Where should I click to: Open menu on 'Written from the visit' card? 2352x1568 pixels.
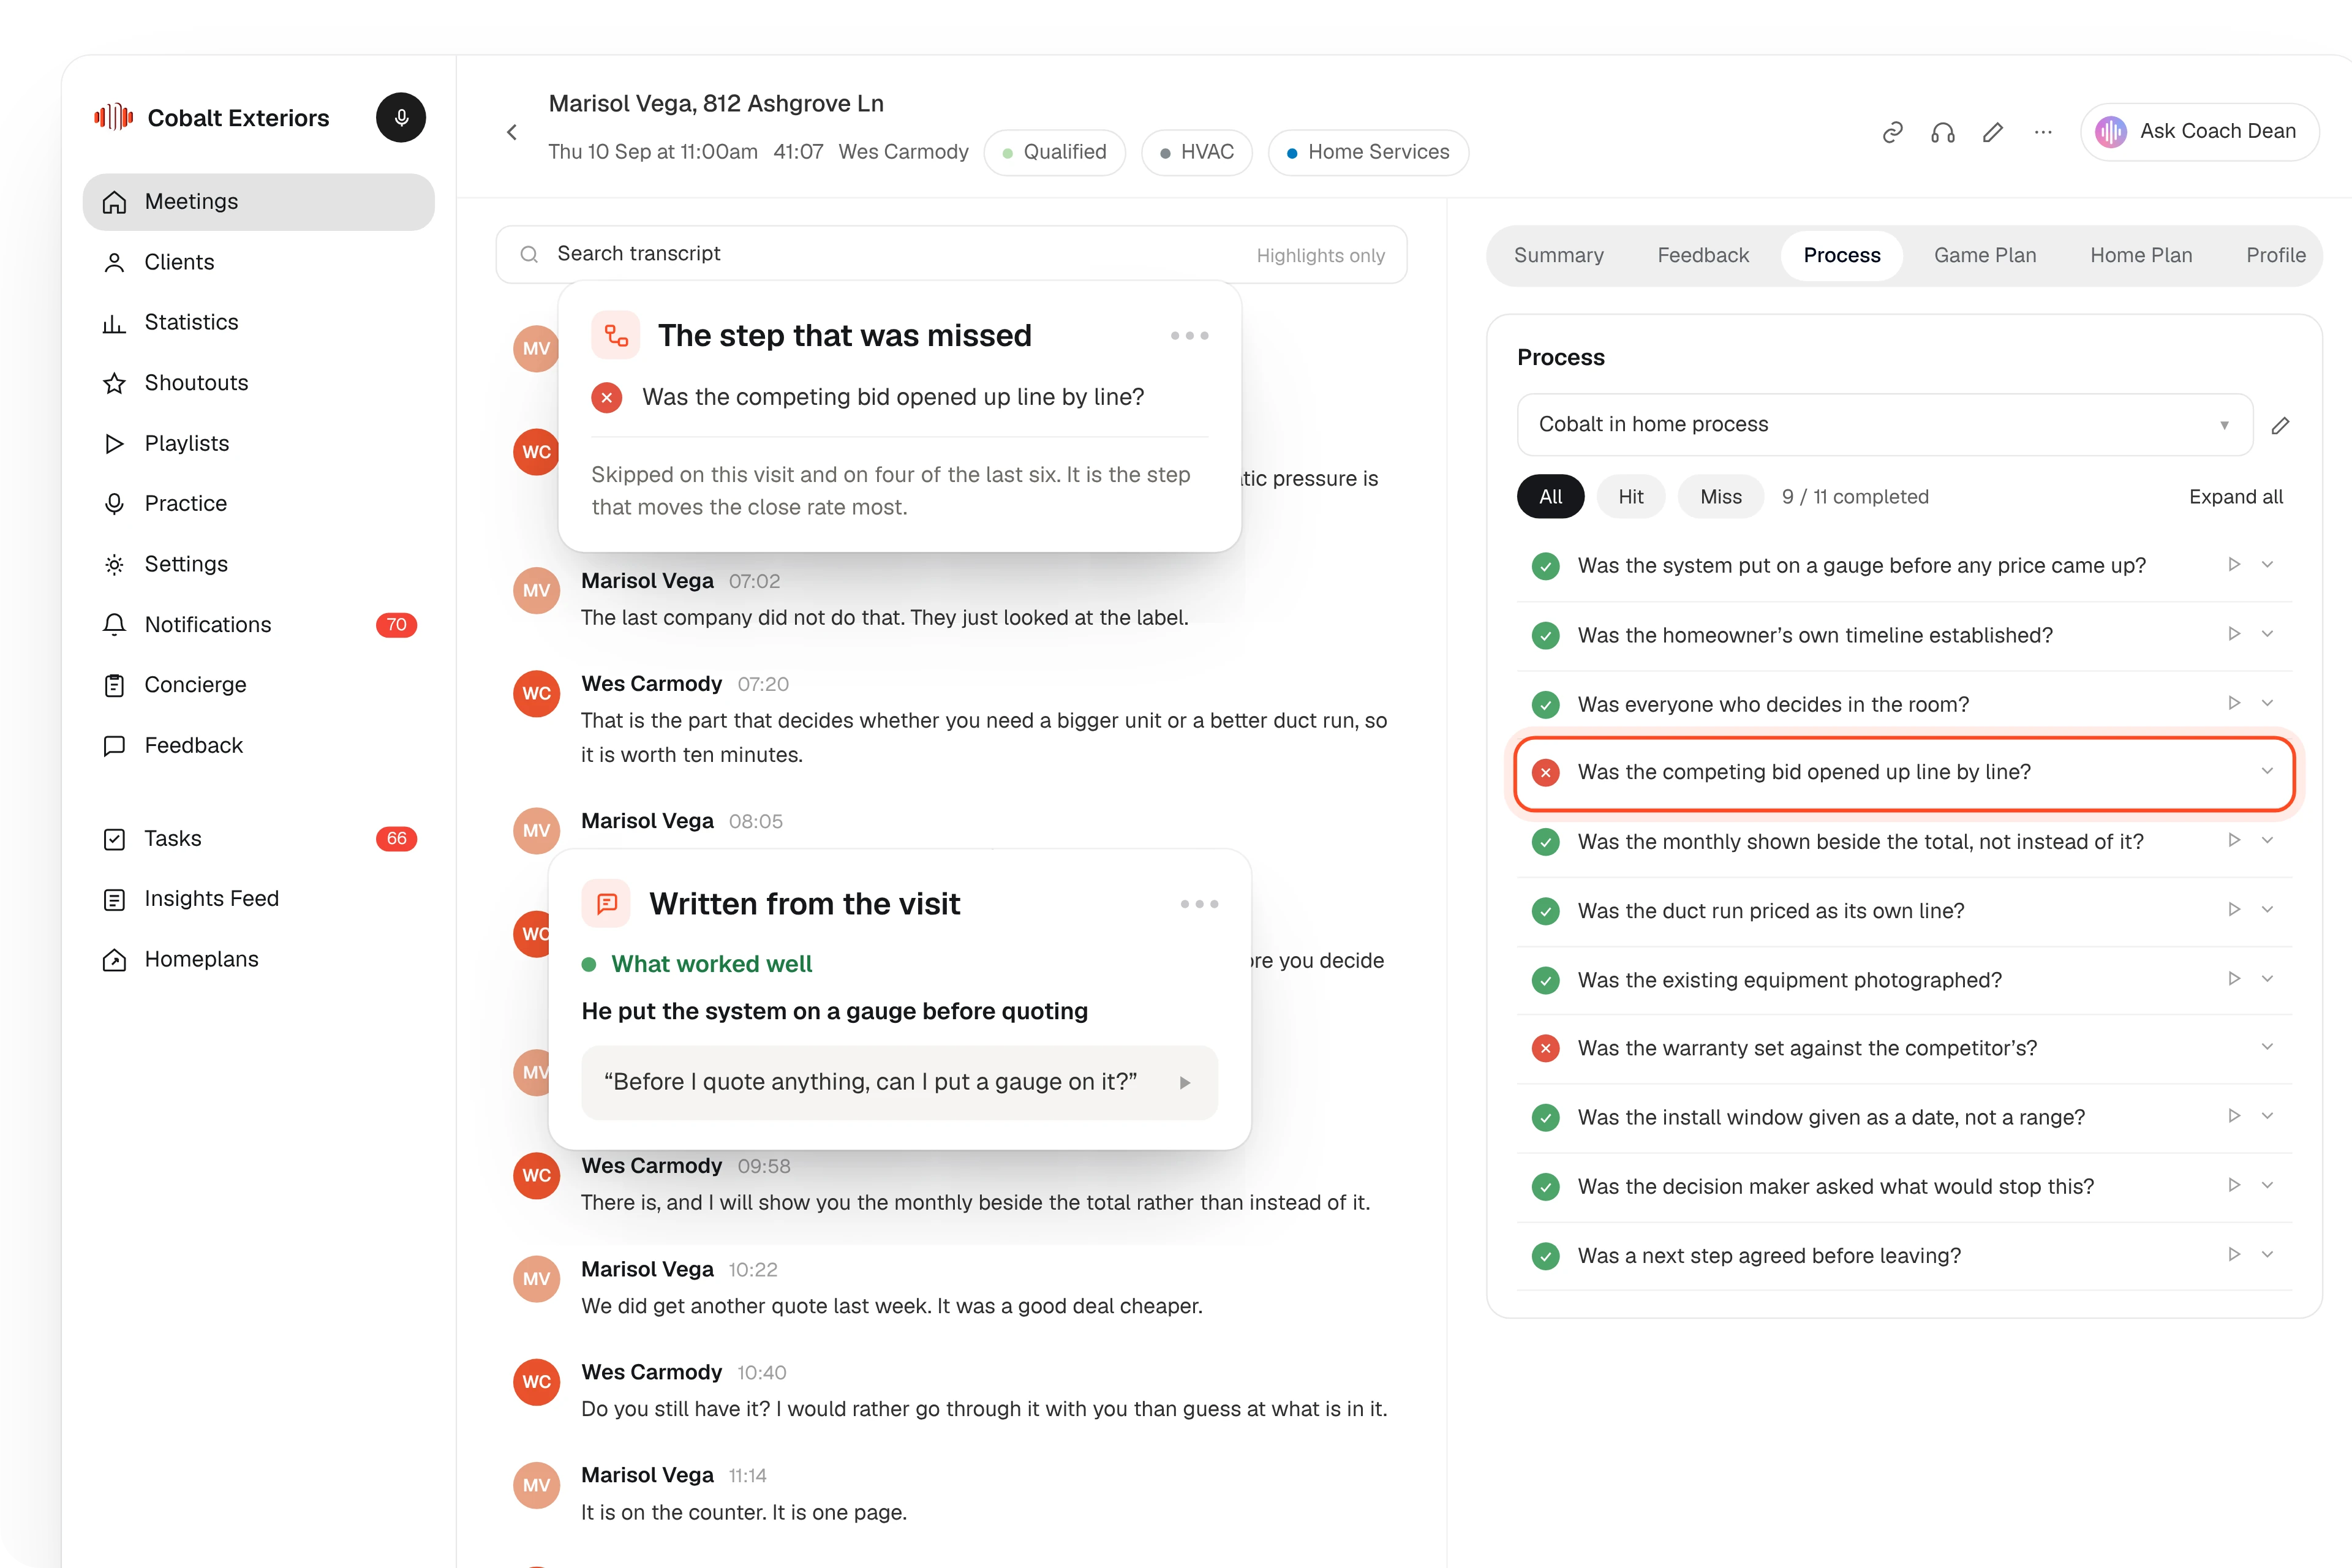coord(1199,904)
